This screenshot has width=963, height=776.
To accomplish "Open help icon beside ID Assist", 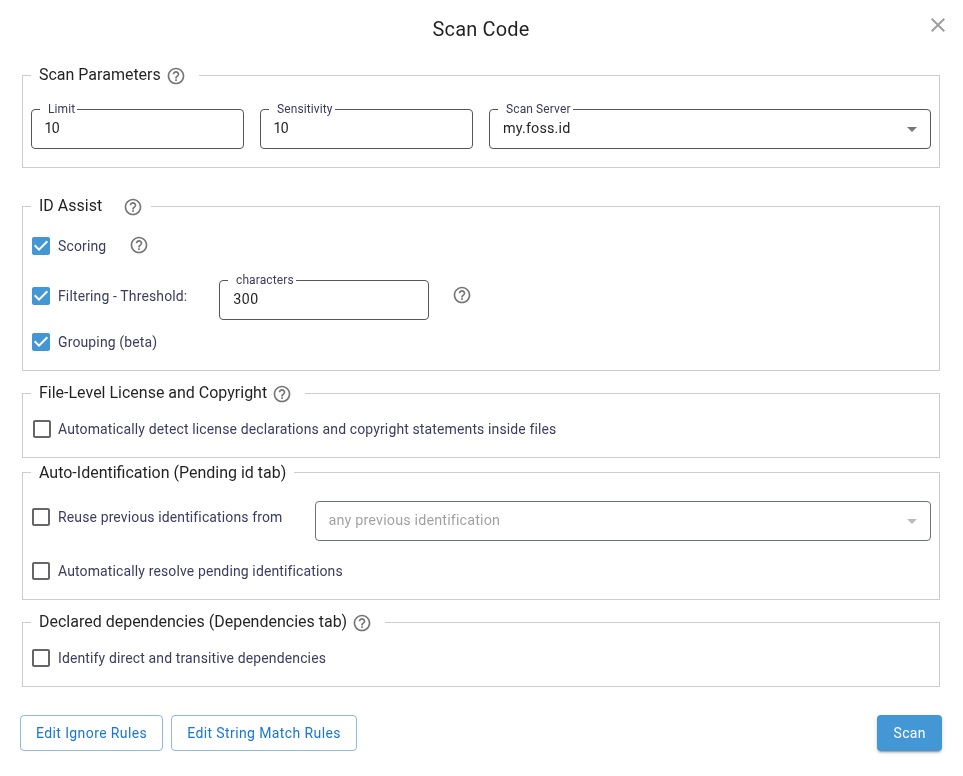I will [133, 207].
